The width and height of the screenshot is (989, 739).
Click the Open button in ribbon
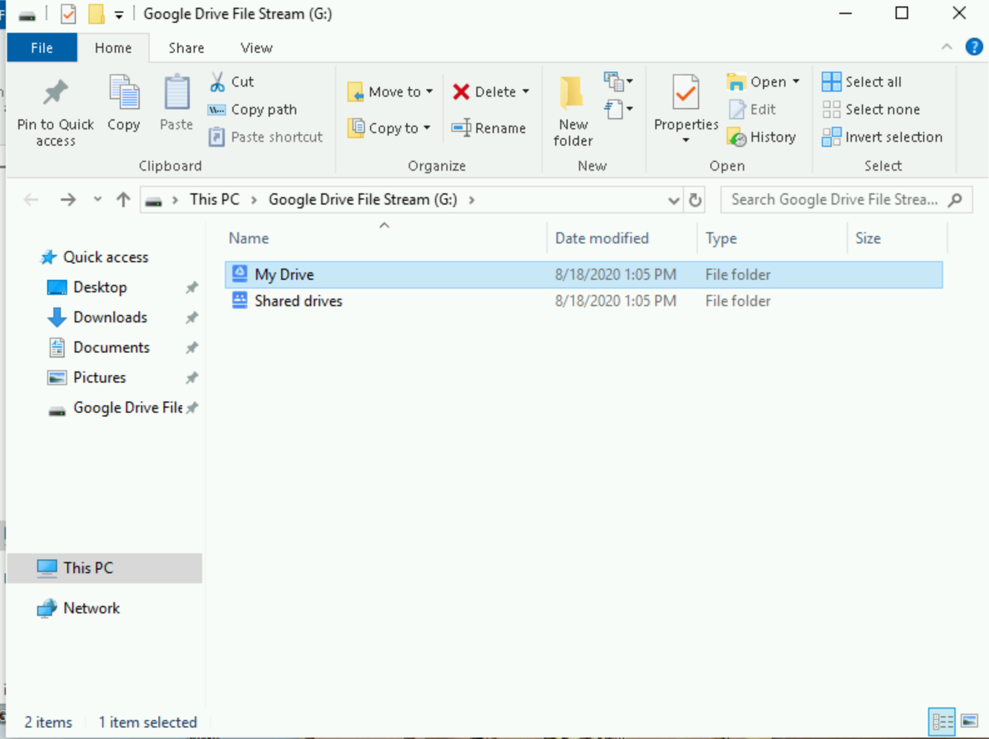(756, 82)
